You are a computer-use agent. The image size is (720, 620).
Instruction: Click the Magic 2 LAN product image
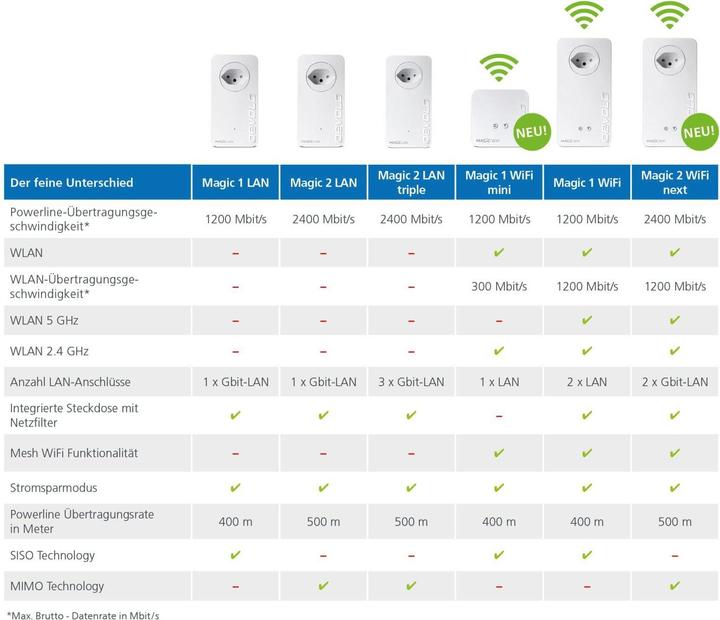tap(321, 101)
